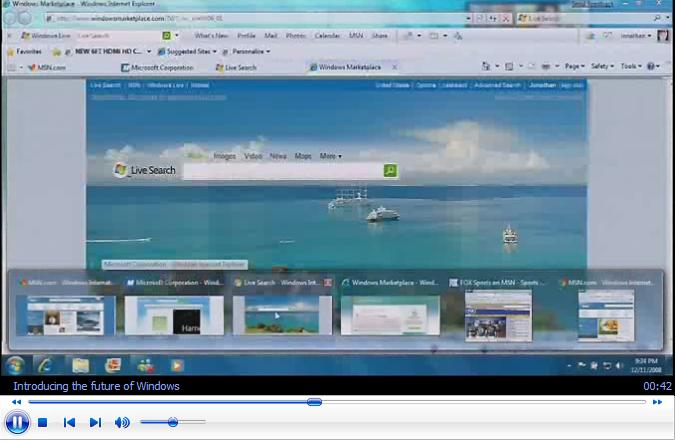Pause the video playback
The width and height of the screenshot is (676, 442).
17,422
